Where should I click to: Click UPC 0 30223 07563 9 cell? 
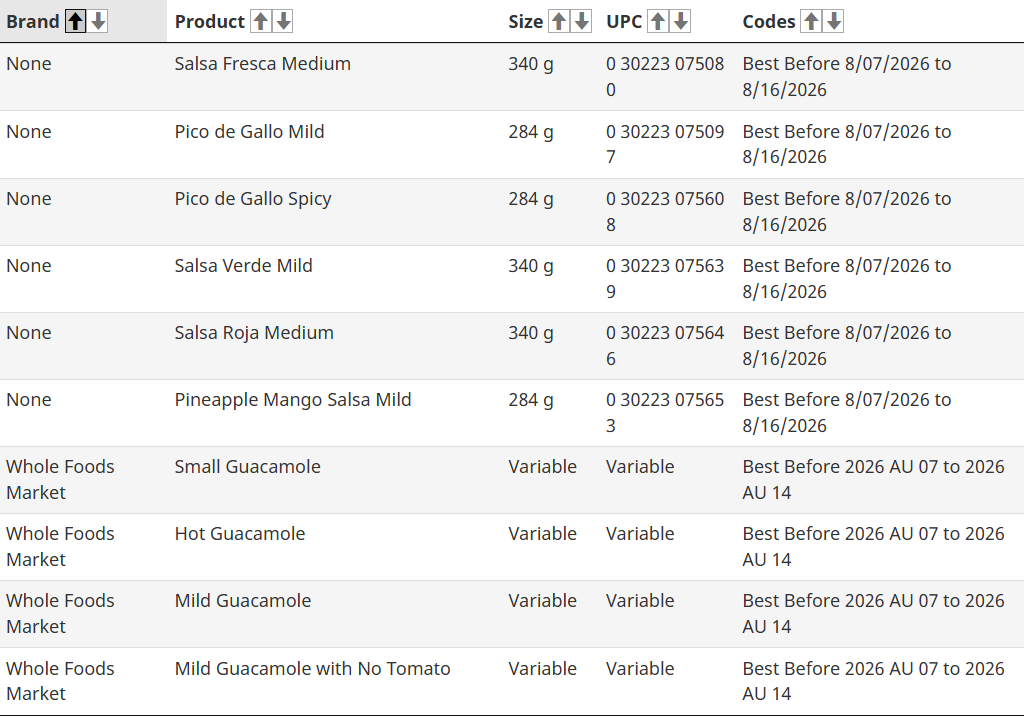point(665,279)
